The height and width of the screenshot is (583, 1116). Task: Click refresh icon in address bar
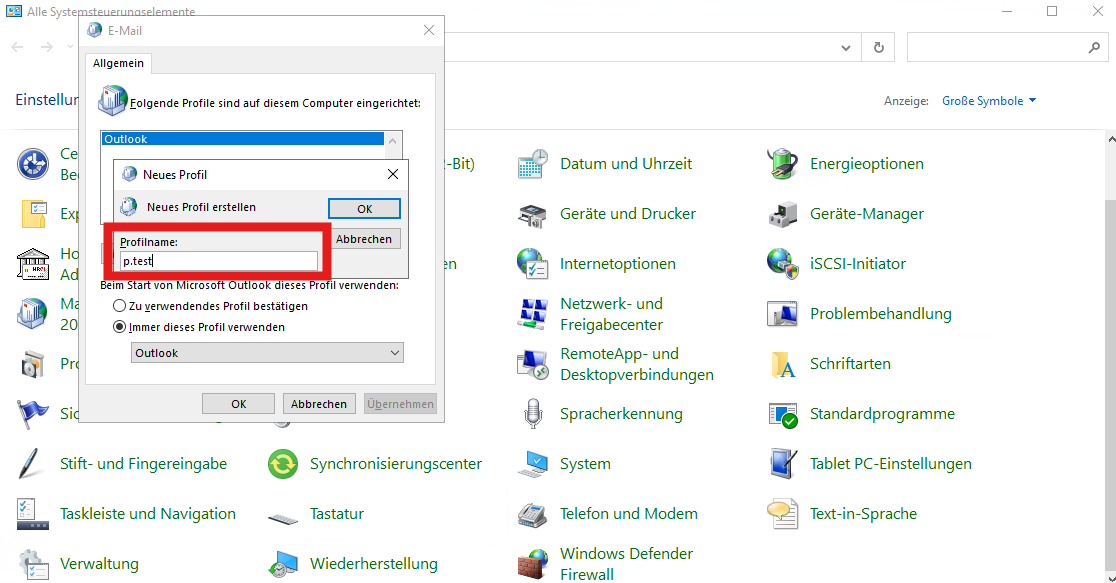[x=878, y=48]
